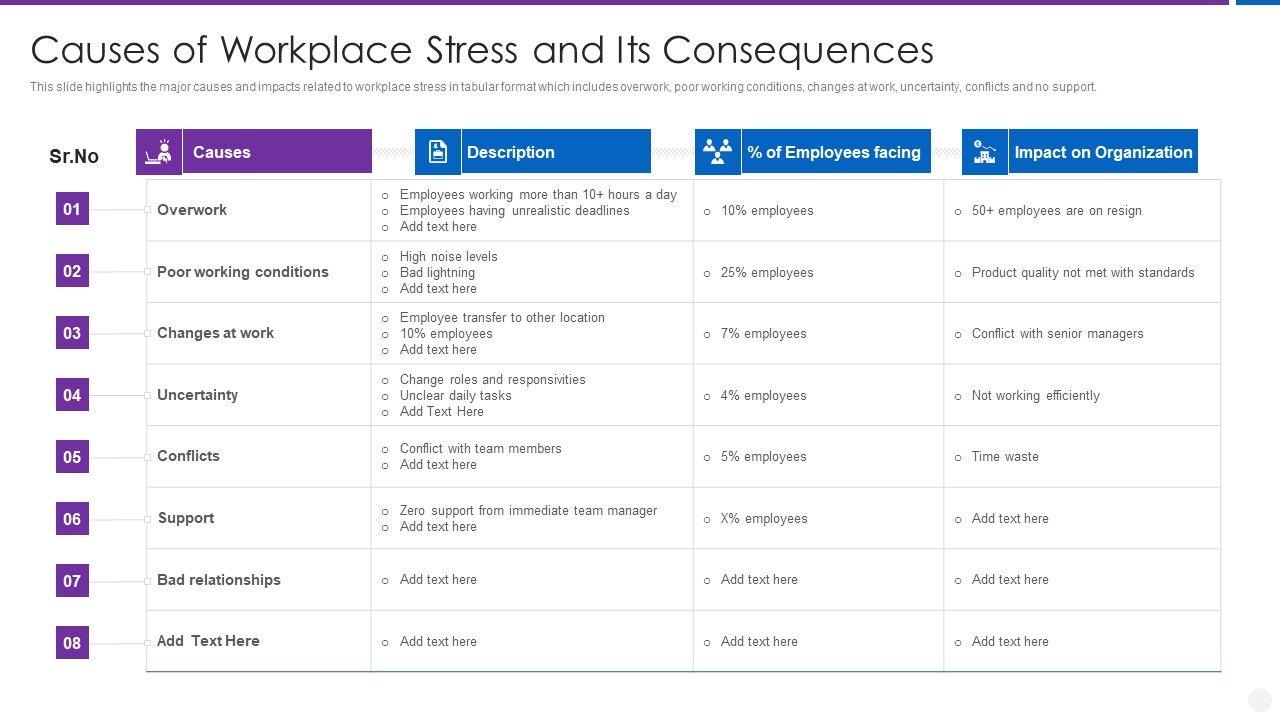This screenshot has height=720, width=1280.
Task: Select the 08 serial number badge
Action: [x=72, y=643]
